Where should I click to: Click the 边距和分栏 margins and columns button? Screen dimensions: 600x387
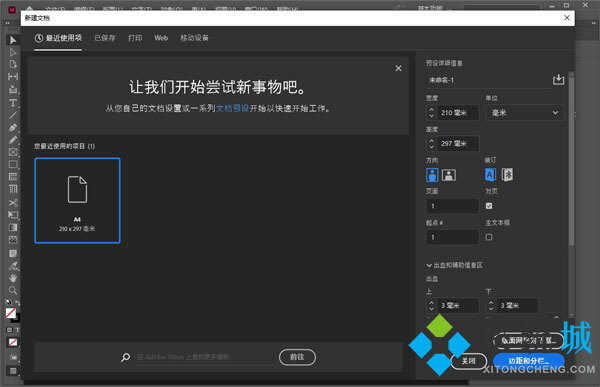click(529, 361)
